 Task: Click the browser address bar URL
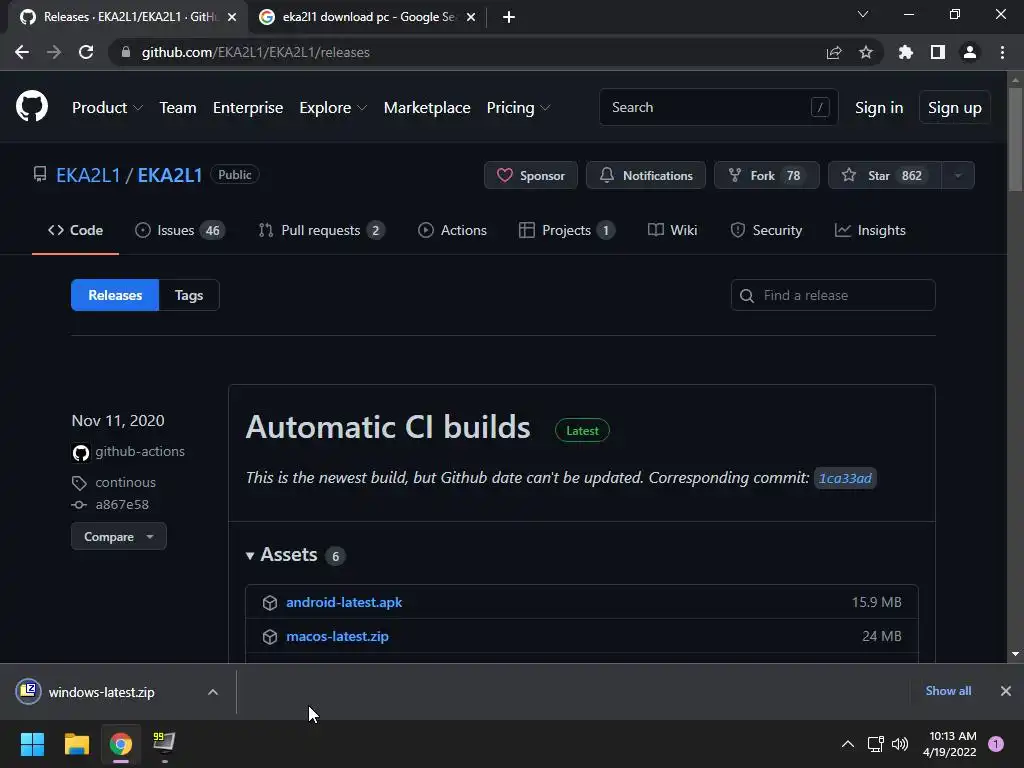click(255, 52)
